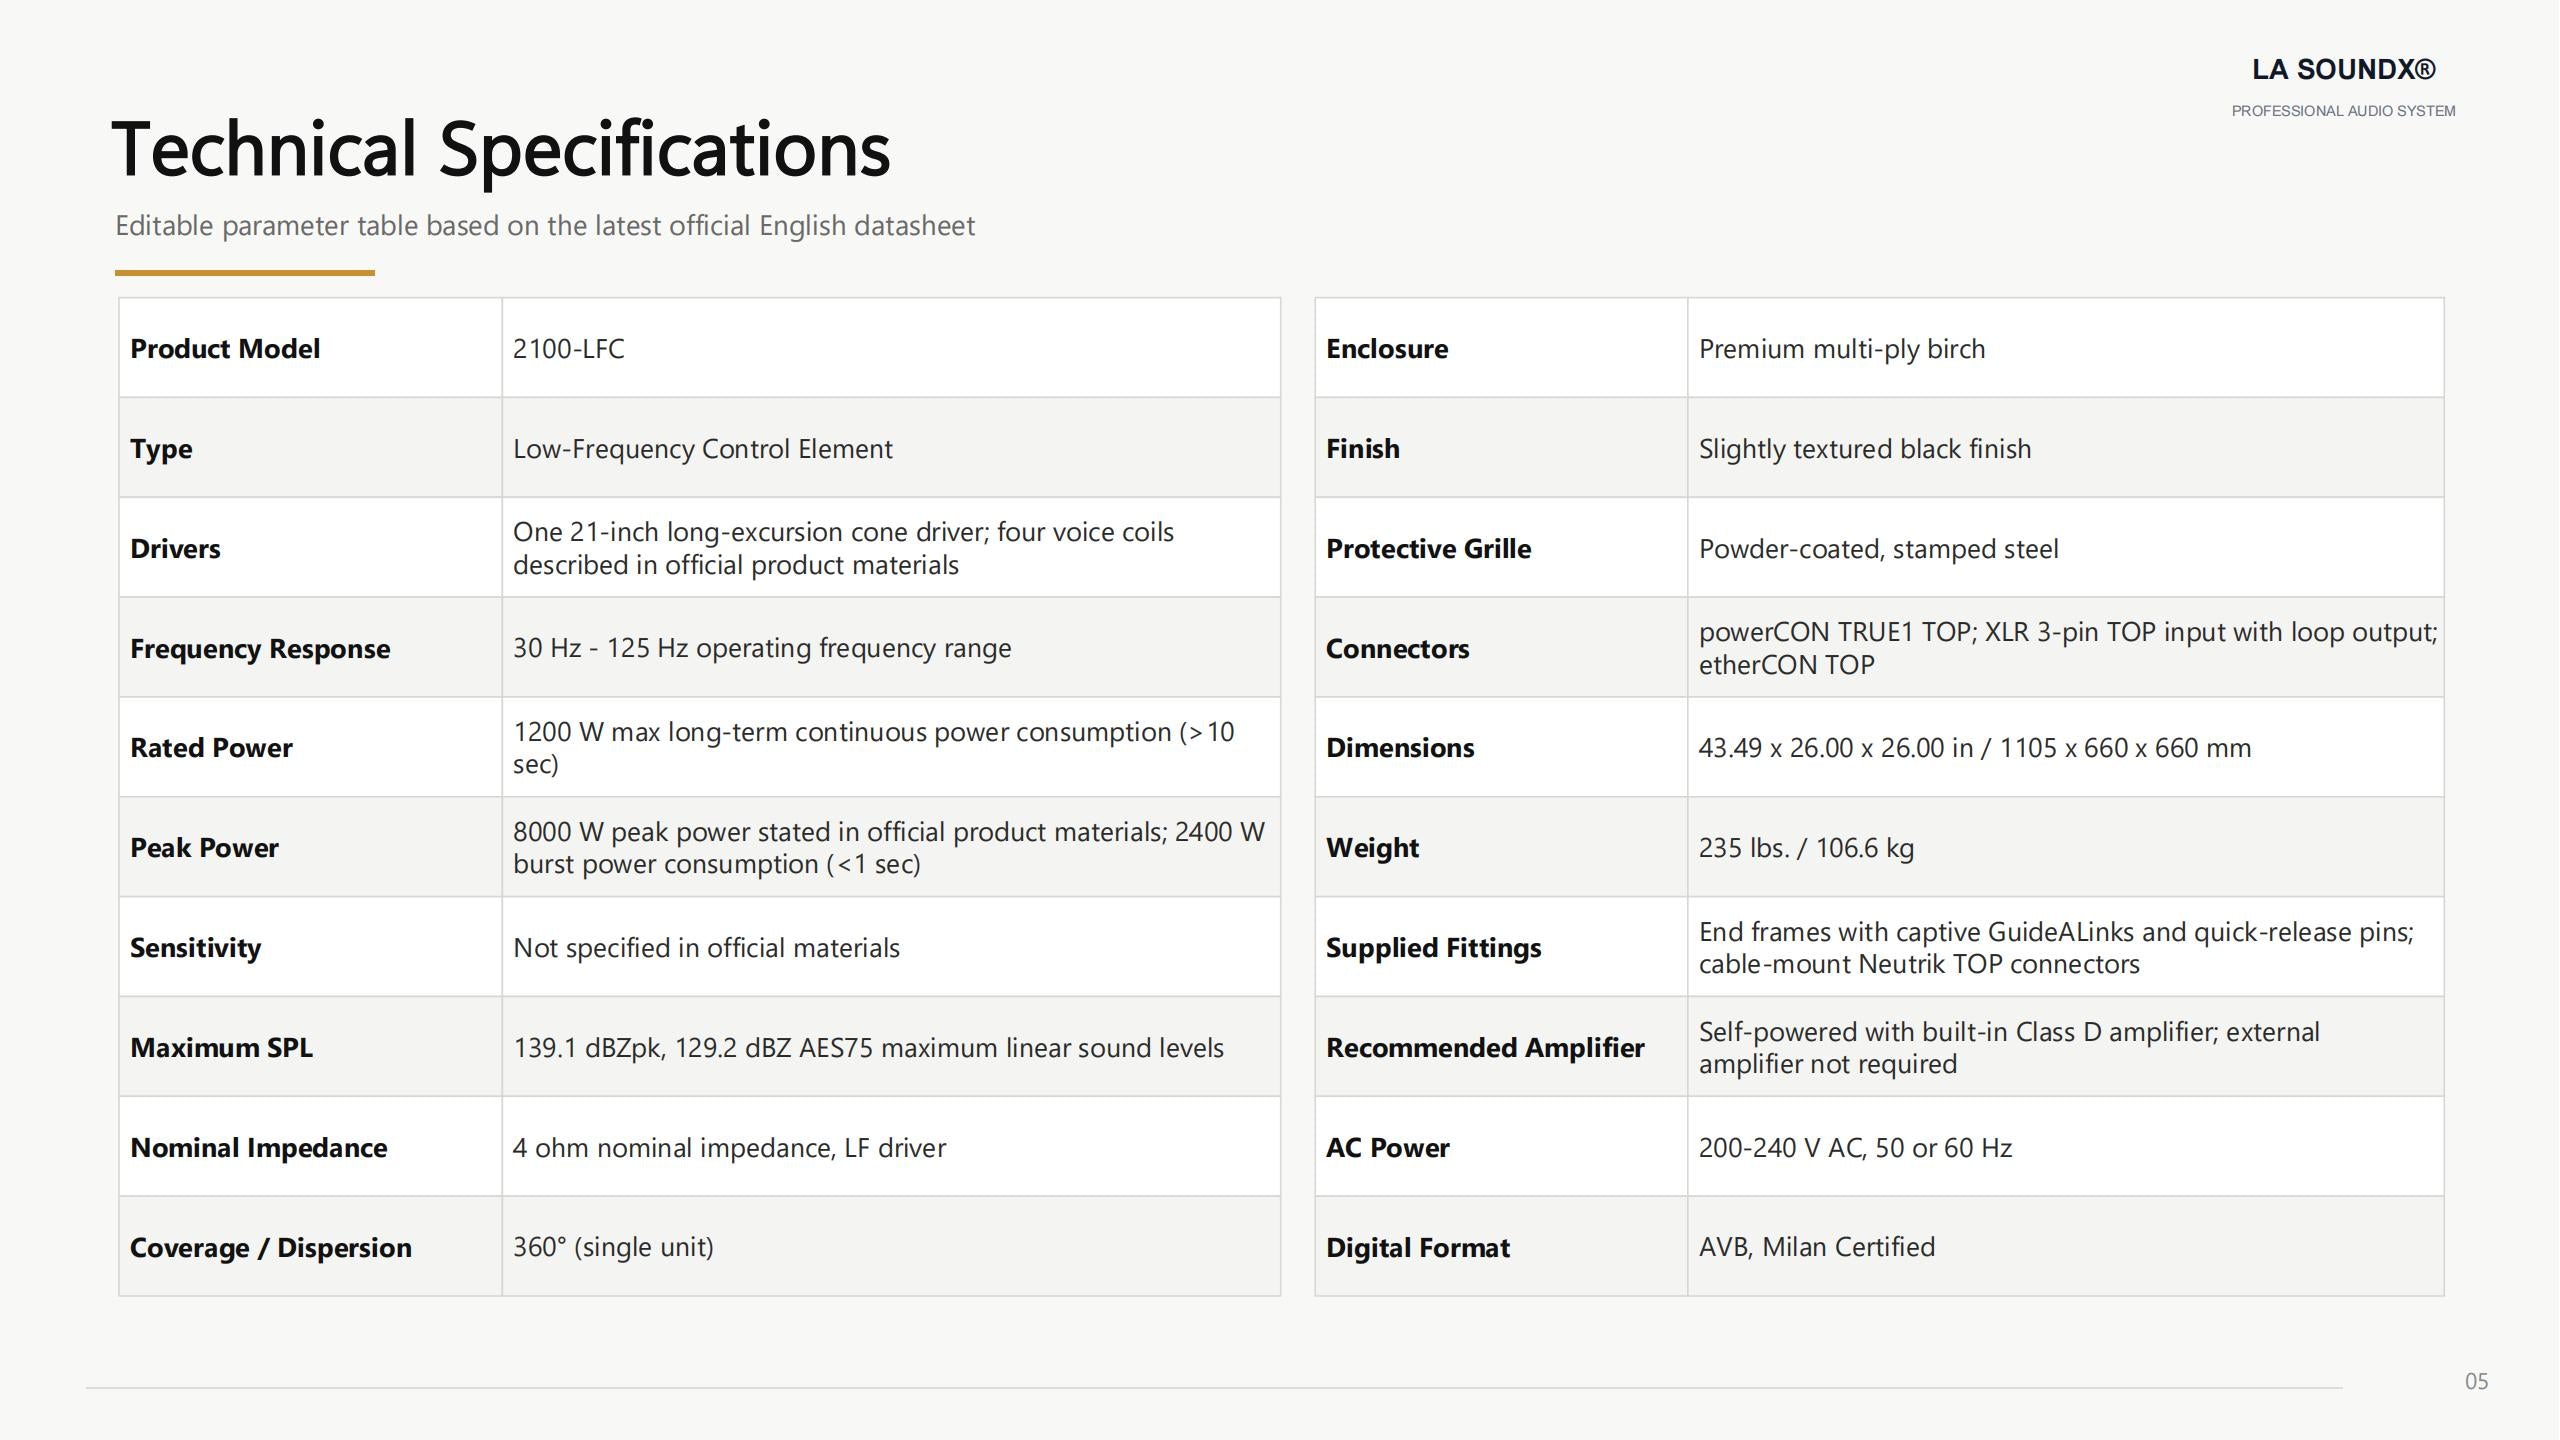Select the 'Rated Power' label cell
This screenshot has height=1440, width=2560.
coord(310,747)
